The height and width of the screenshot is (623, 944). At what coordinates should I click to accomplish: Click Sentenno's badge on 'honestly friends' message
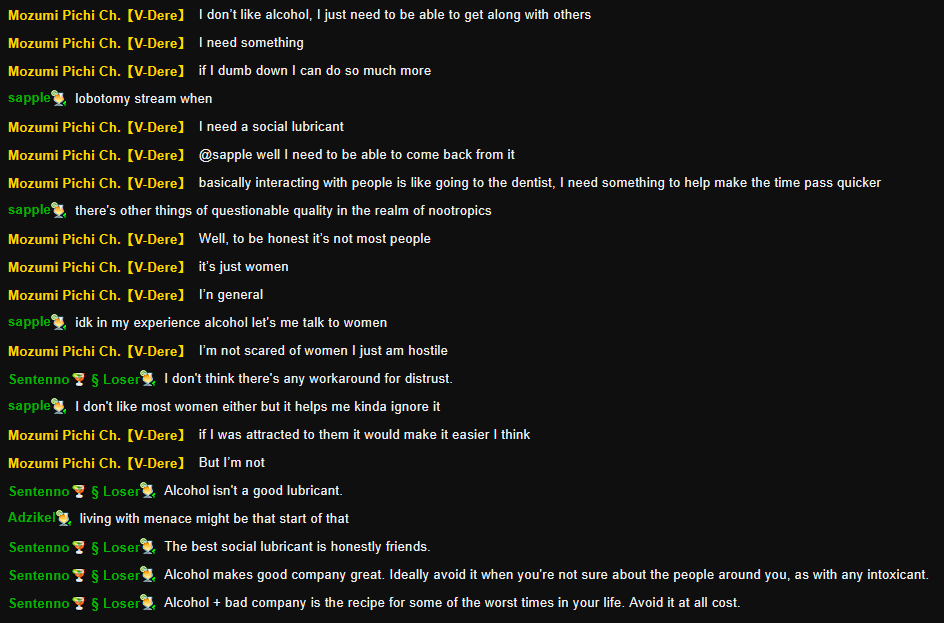tap(148, 546)
